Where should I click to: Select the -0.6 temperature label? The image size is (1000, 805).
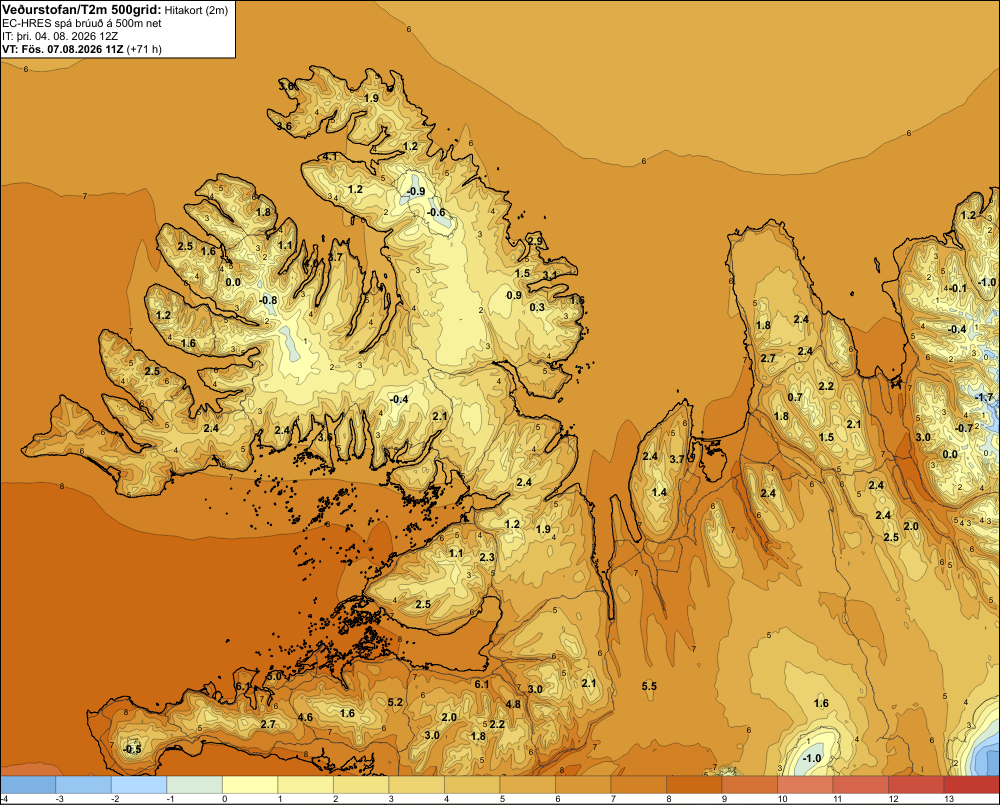pyautogui.click(x=436, y=212)
